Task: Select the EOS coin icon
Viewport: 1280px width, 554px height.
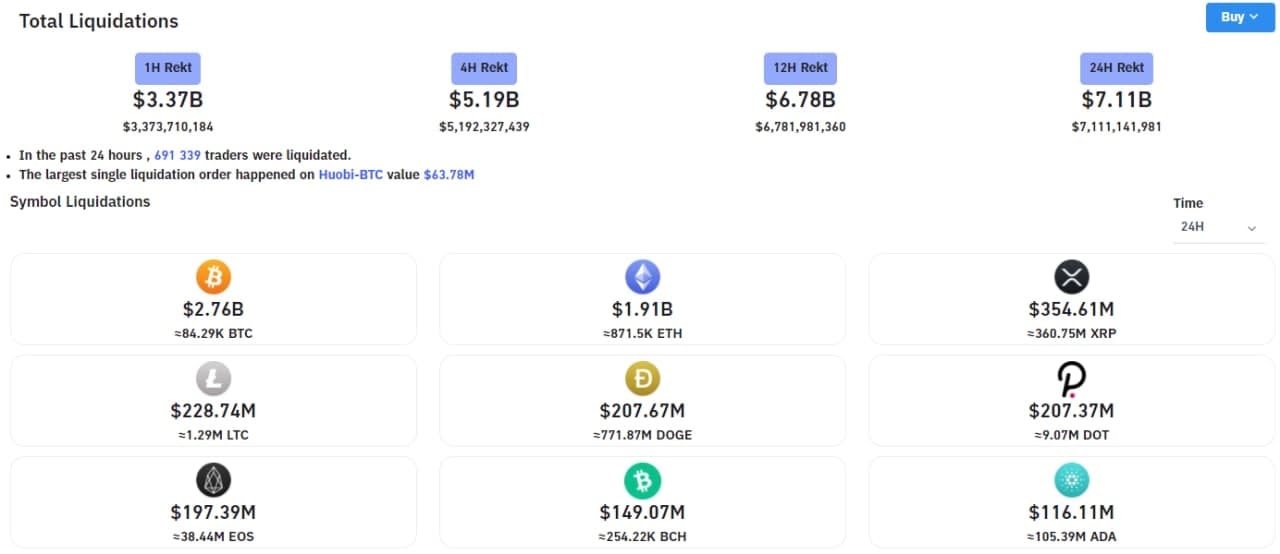Action: (213, 481)
